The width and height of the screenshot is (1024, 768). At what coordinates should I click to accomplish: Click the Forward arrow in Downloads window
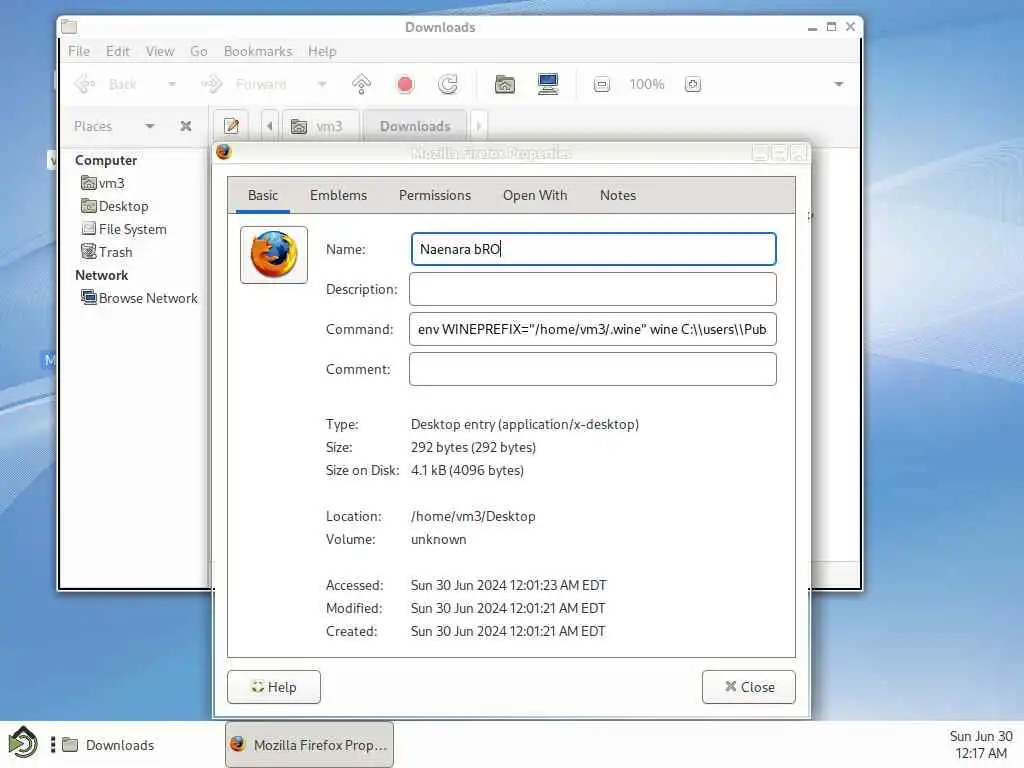coord(244,84)
